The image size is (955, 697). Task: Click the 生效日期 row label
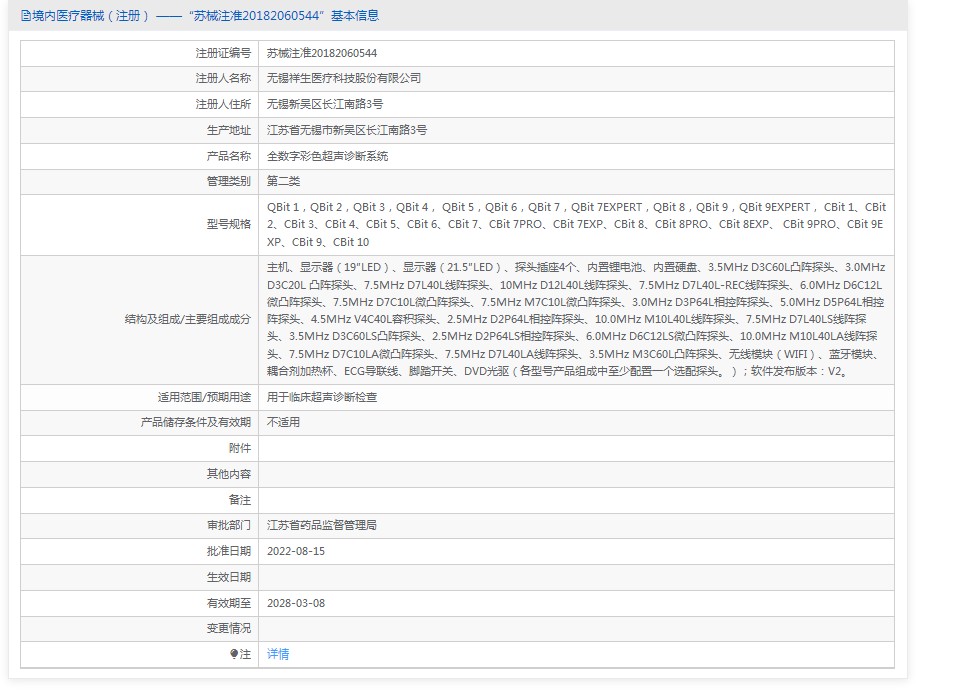tap(228, 577)
